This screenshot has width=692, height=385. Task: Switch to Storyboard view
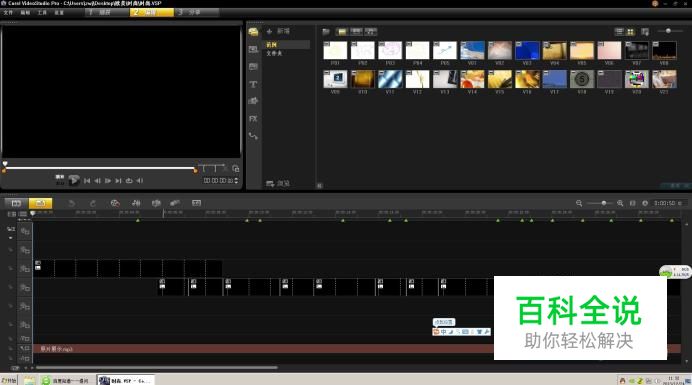click(16, 203)
